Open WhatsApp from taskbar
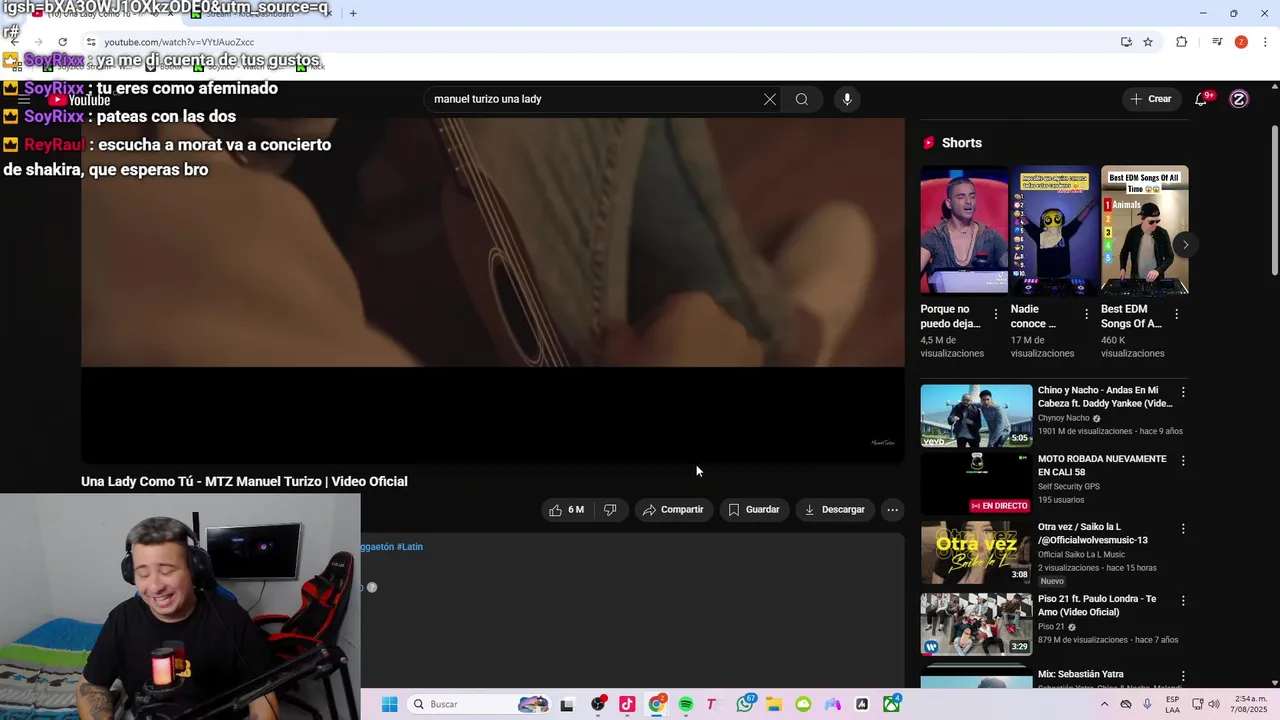This screenshot has width=1280, height=720. tap(745, 704)
